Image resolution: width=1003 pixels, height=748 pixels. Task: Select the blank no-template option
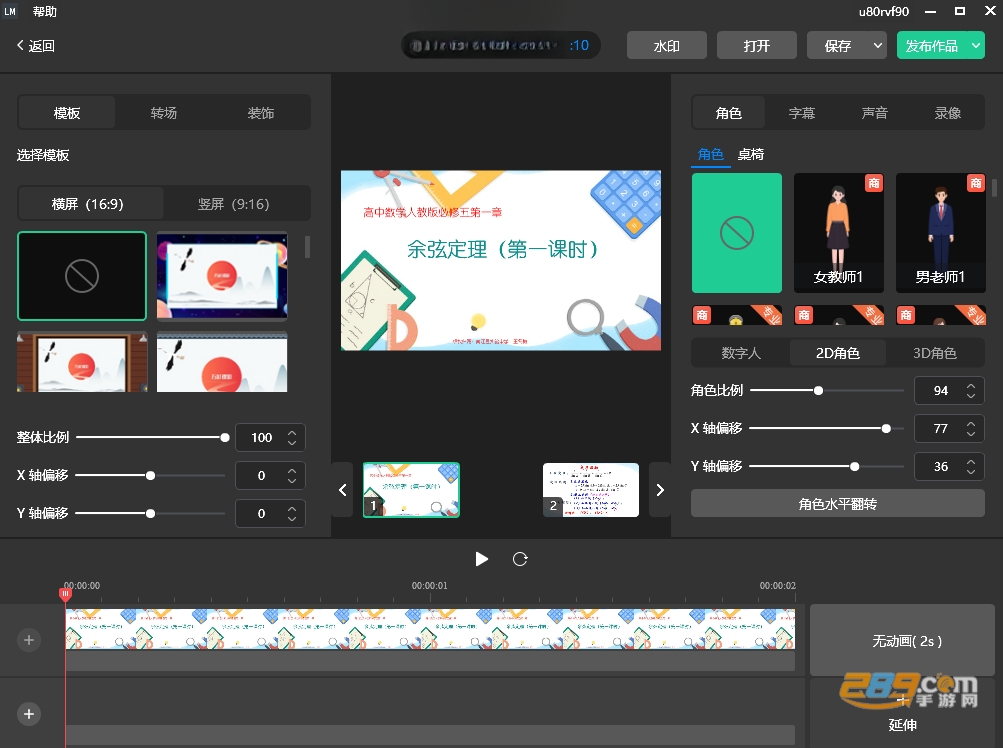(82, 276)
